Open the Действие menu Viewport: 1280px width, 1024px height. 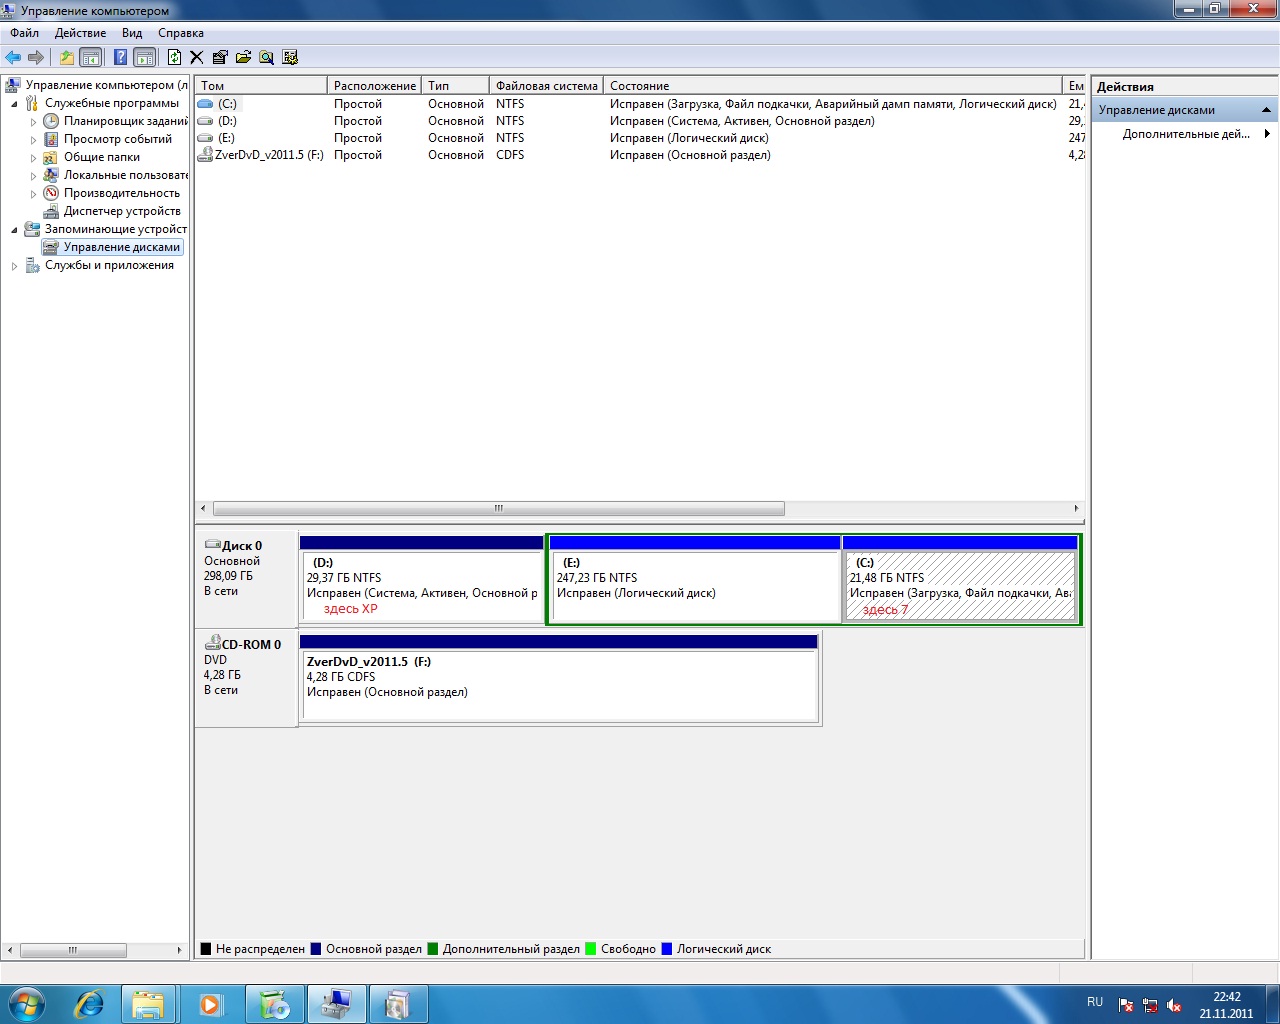click(80, 33)
